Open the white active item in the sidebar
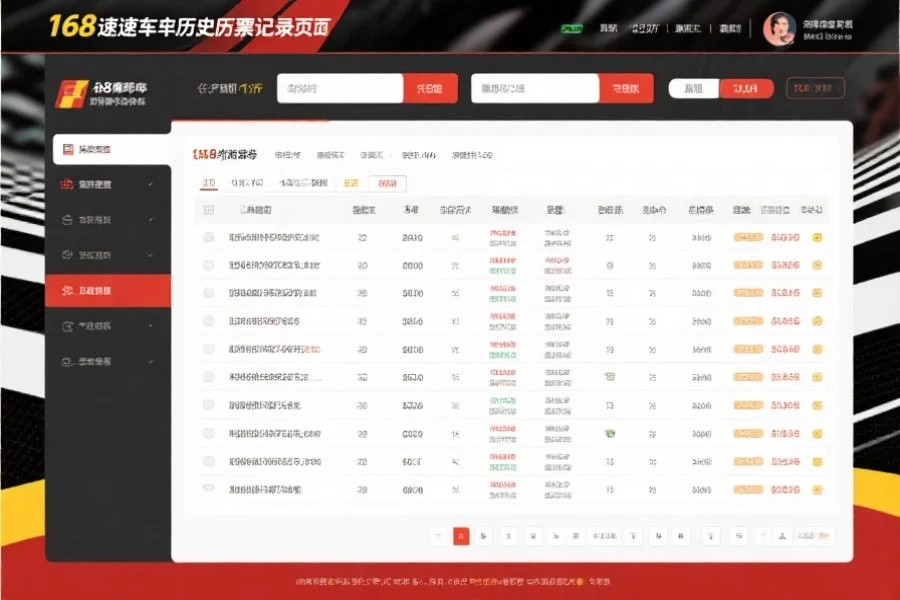Image resolution: width=900 pixels, height=600 pixels. pyautogui.click(x=112, y=149)
